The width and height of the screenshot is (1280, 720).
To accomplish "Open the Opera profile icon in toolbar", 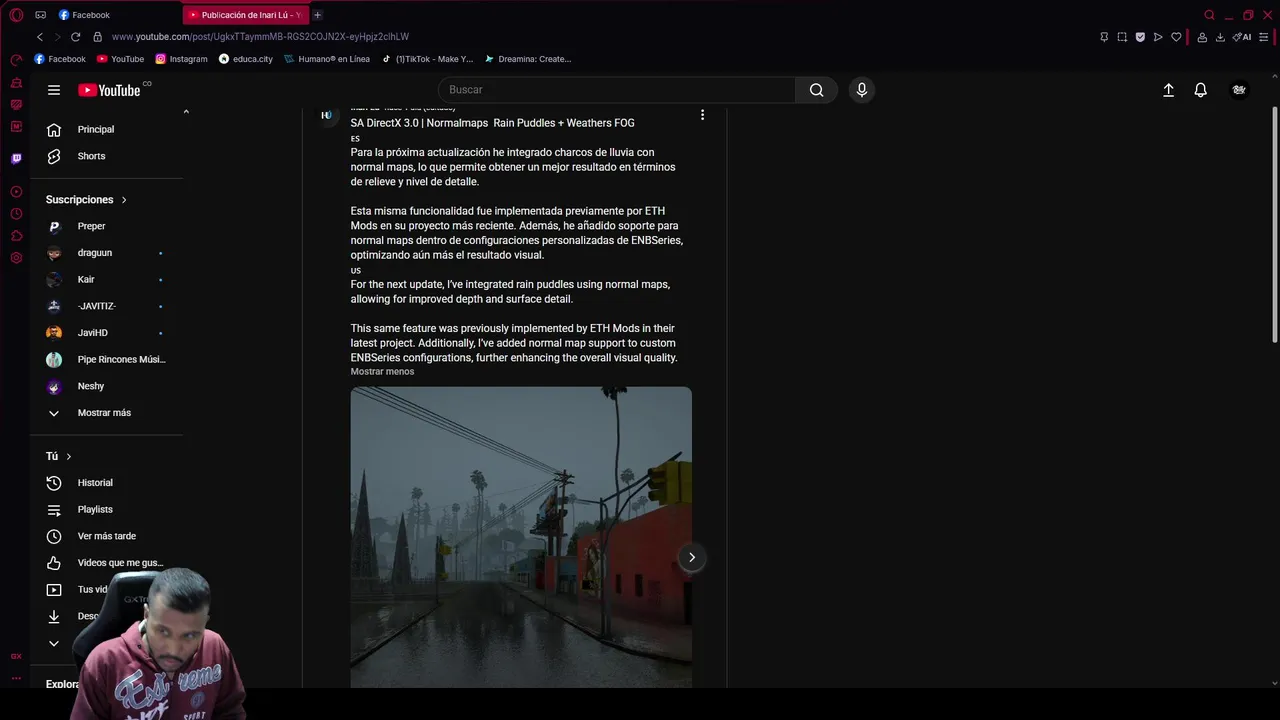I will tap(1202, 37).
